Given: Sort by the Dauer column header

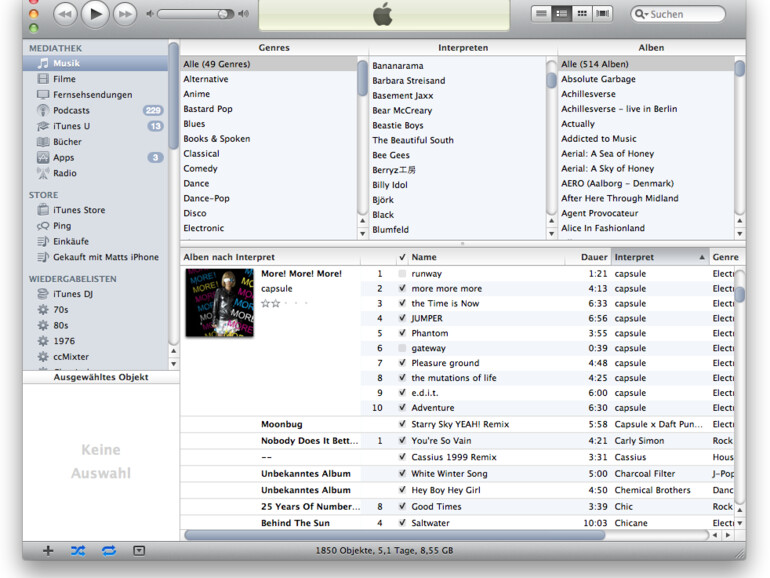Looking at the screenshot, I should 588,257.
